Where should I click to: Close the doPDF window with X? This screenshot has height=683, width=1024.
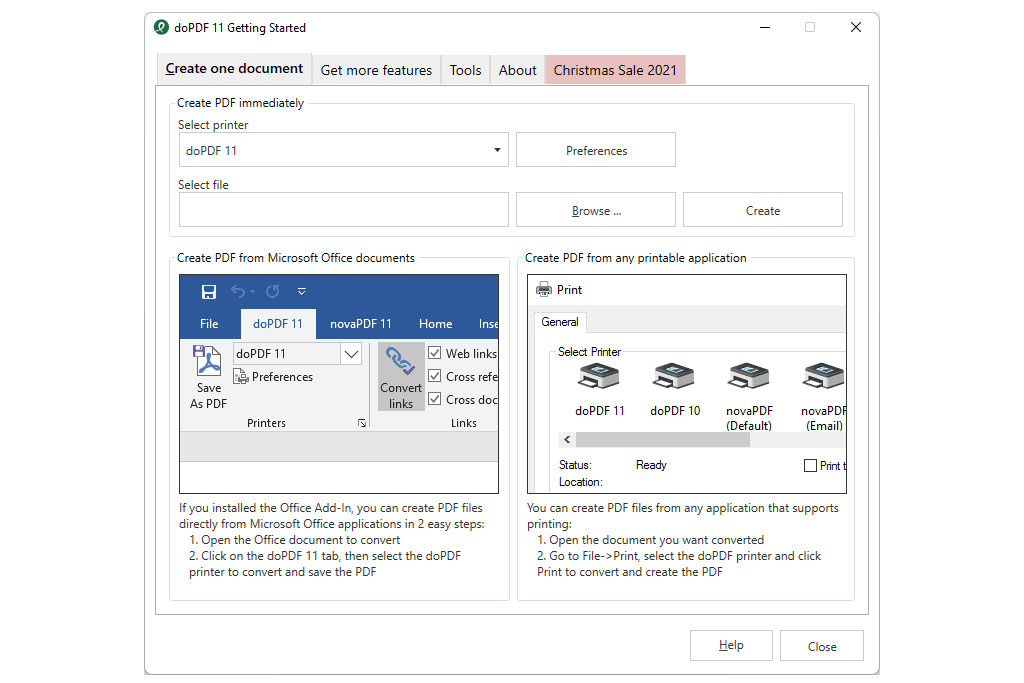pos(856,27)
